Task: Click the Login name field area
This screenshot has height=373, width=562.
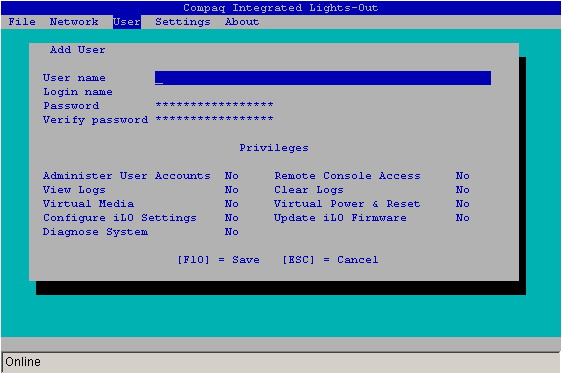Action: [x=323, y=92]
